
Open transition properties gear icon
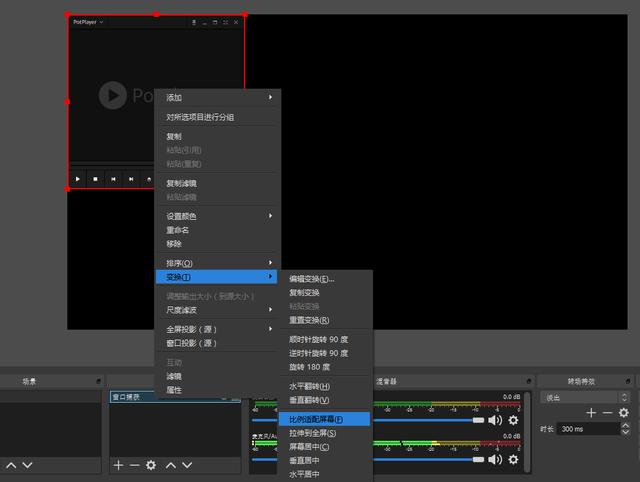pyautogui.click(x=624, y=413)
